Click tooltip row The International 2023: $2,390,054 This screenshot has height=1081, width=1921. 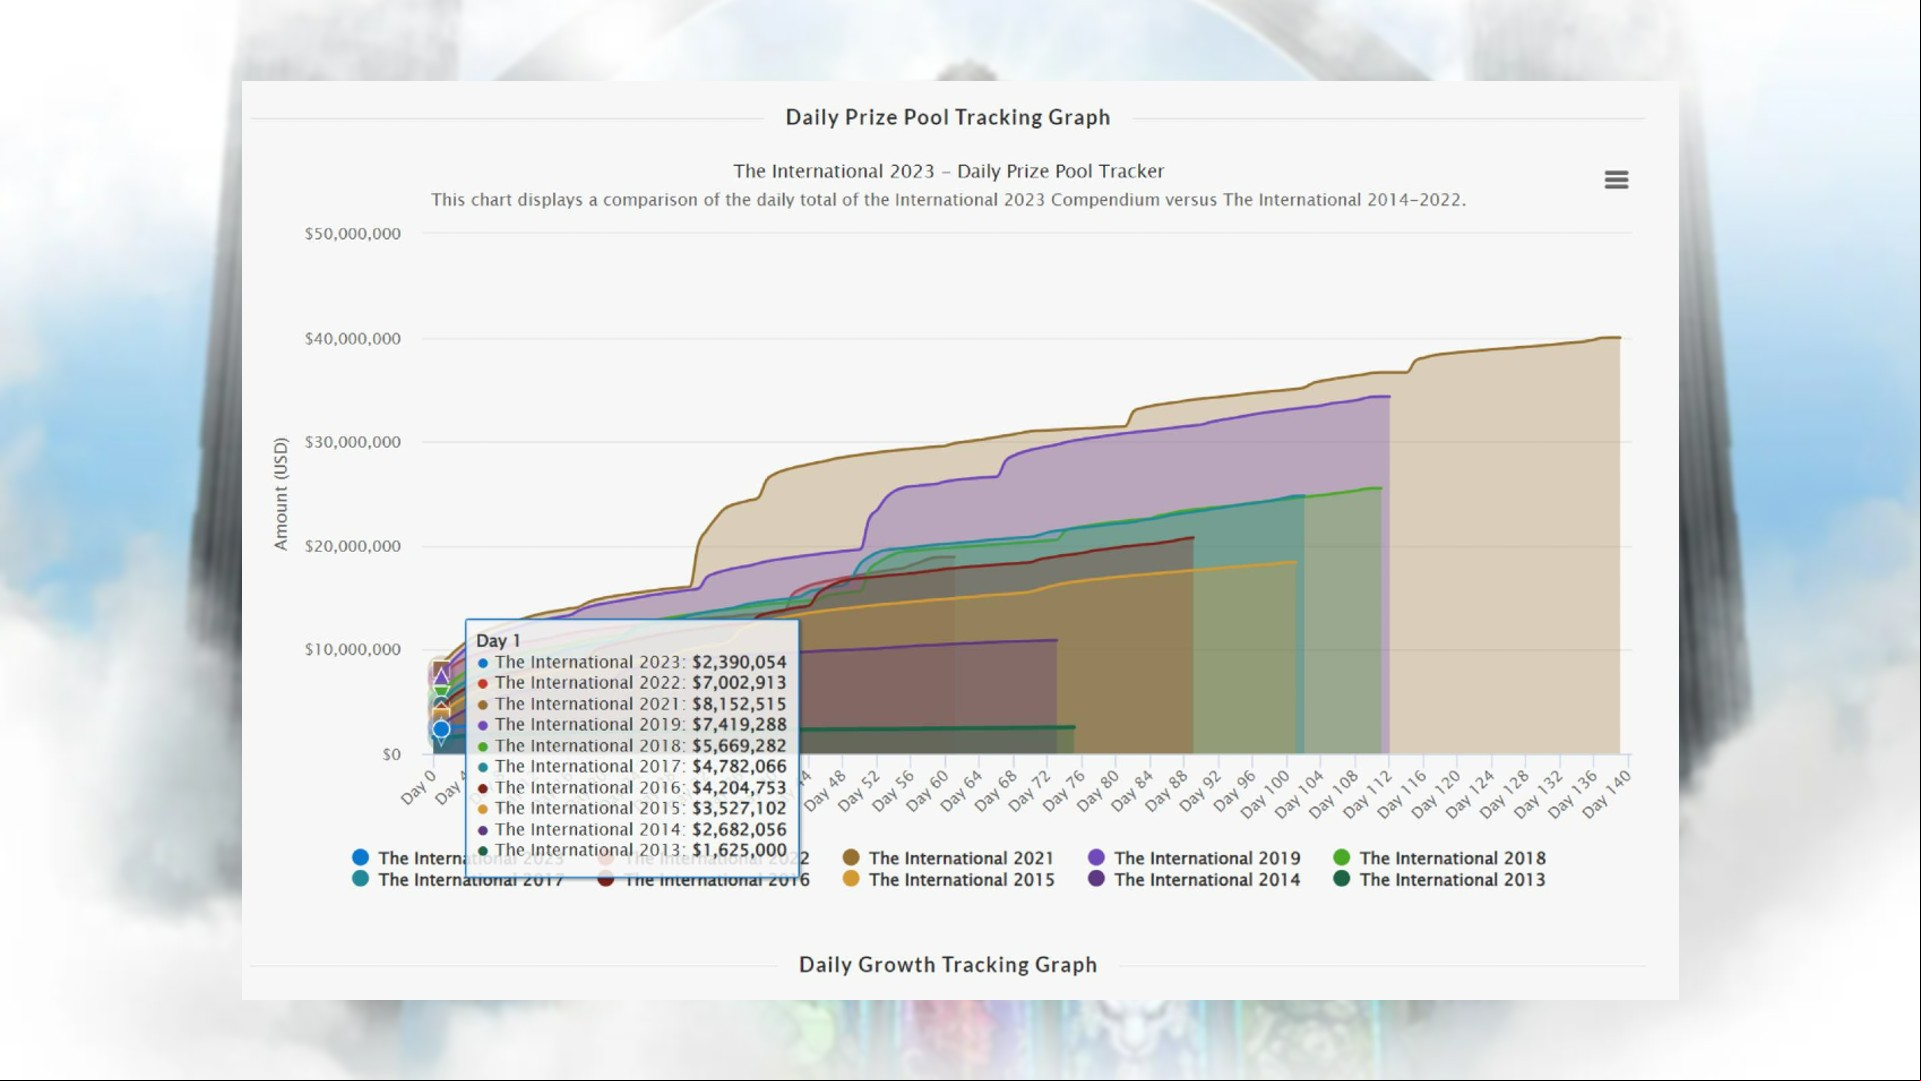pos(632,662)
